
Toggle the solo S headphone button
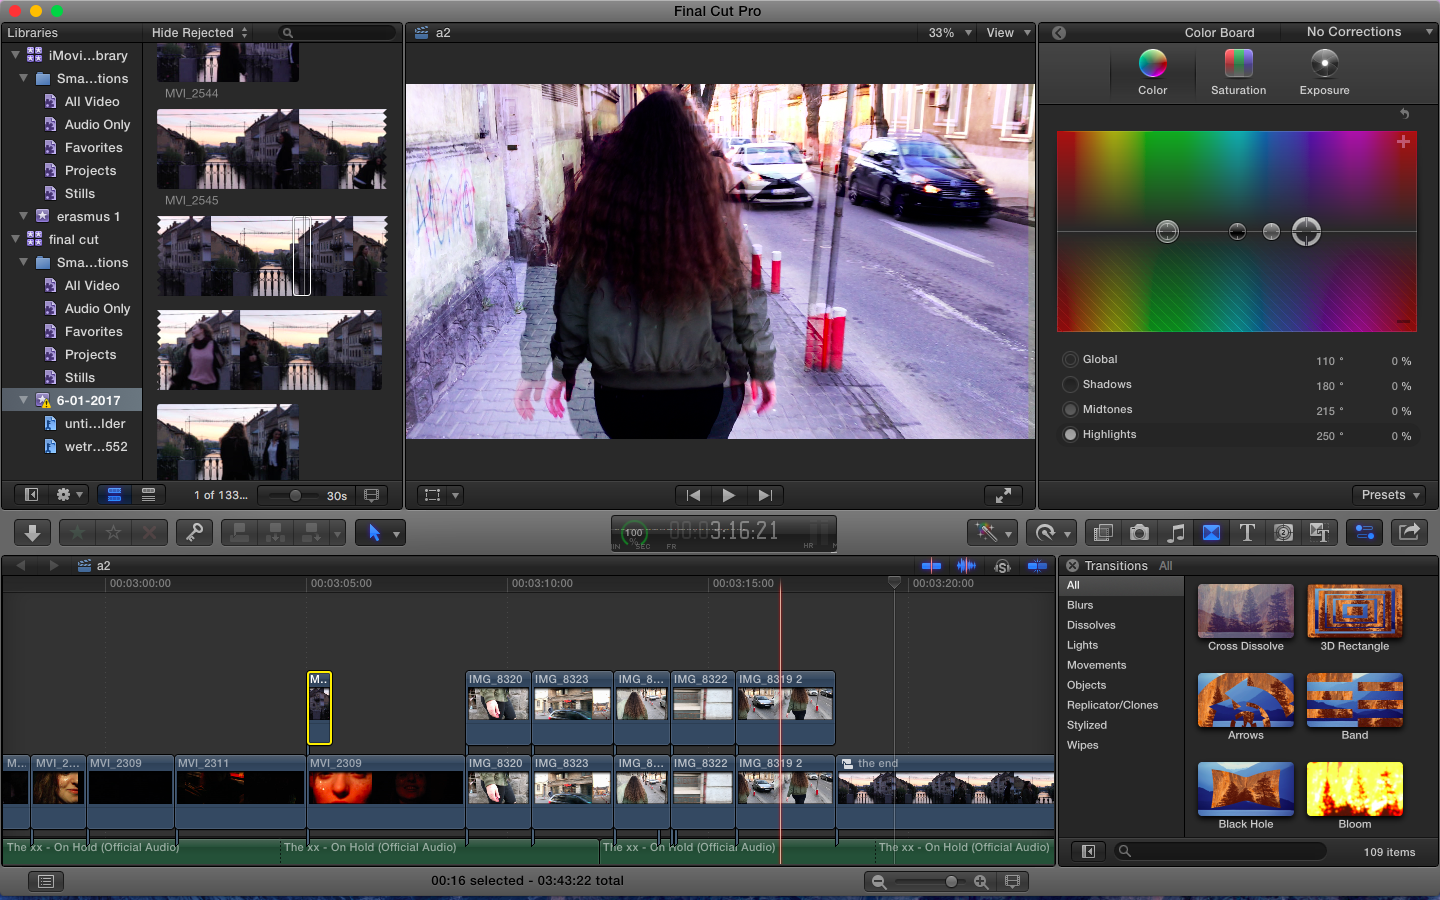click(x=1002, y=566)
